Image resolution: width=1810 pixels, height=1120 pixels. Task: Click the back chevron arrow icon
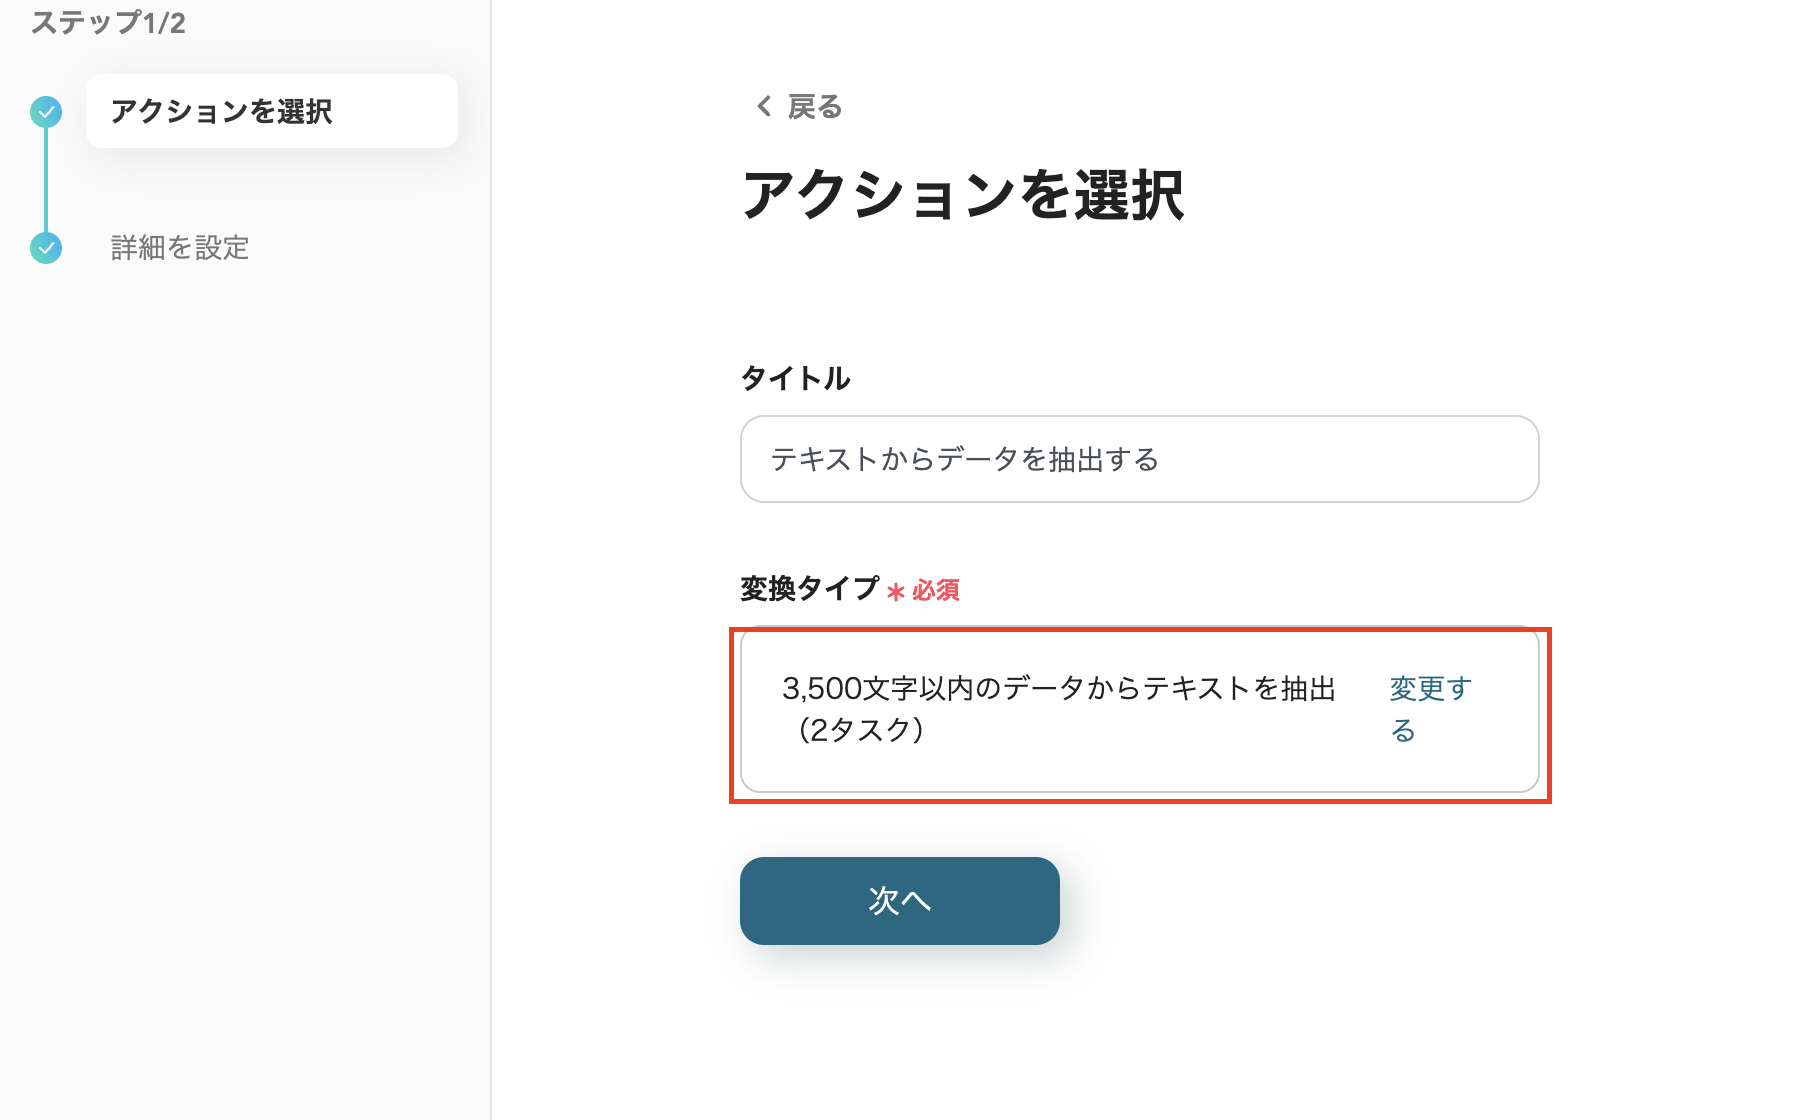coord(764,106)
